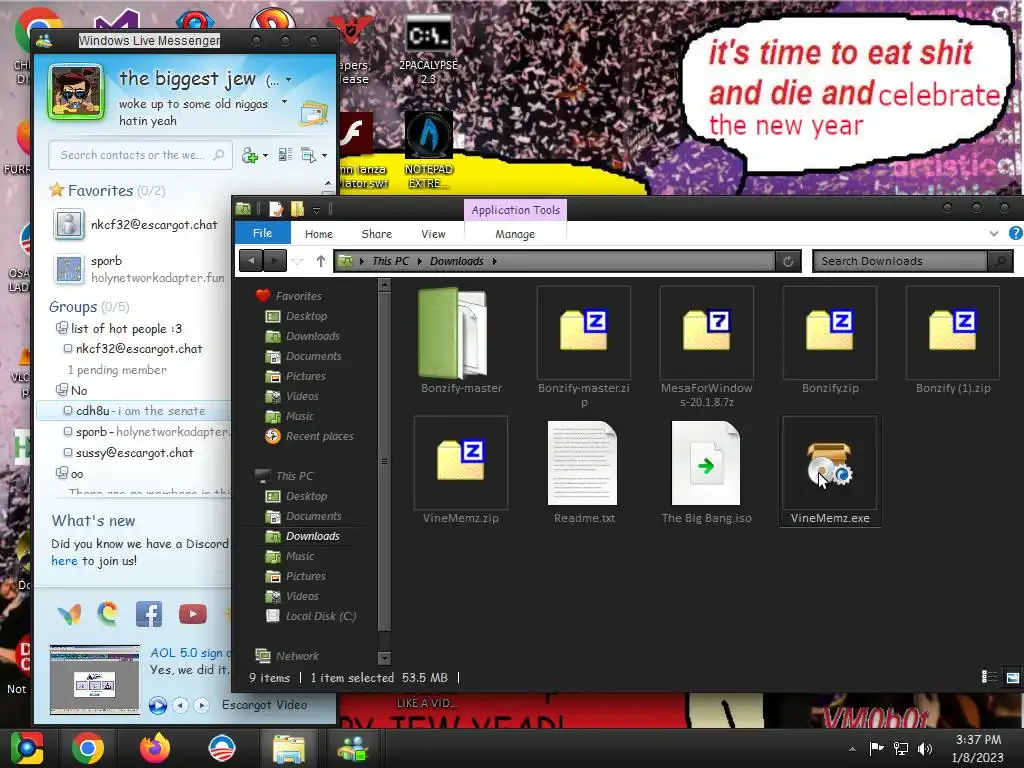Open the Add contact dropdown arrow
Image resolution: width=1024 pixels, height=768 pixels.
(x=265, y=156)
